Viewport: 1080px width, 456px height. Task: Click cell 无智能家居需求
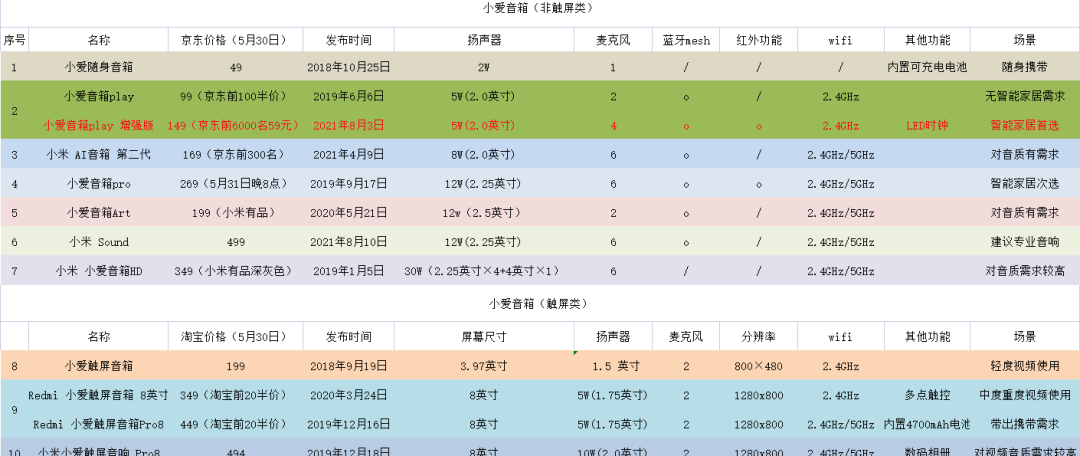pyautogui.click(x=1024, y=96)
